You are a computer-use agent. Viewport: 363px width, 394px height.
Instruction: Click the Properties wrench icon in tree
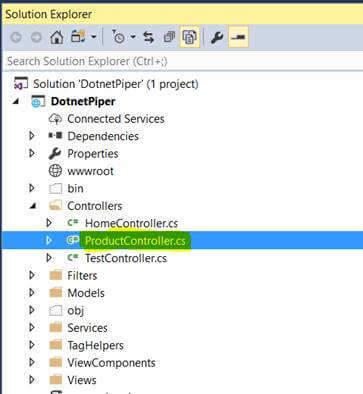click(x=55, y=153)
